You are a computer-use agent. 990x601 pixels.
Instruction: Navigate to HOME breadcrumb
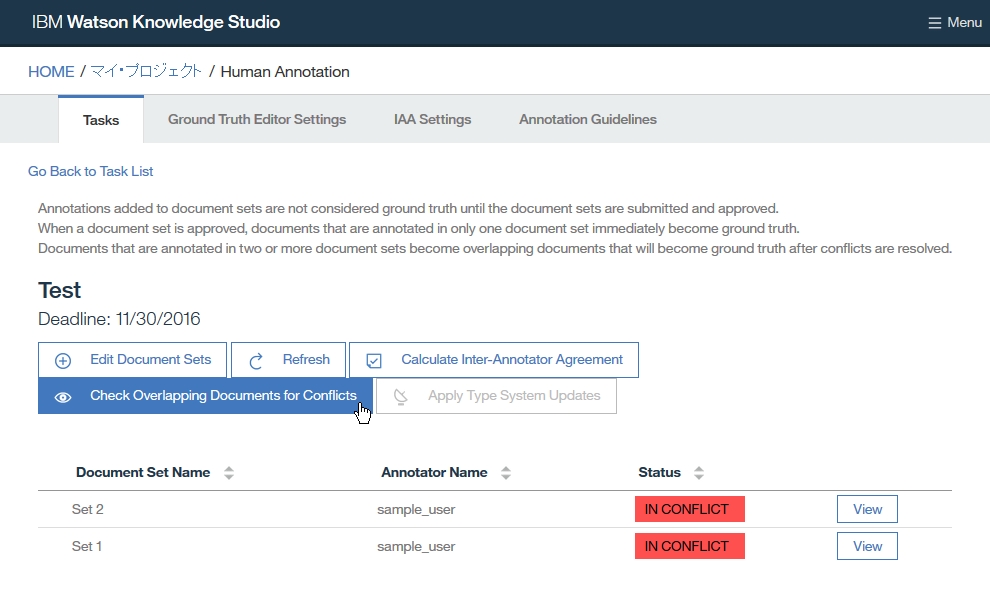(51, 72)
